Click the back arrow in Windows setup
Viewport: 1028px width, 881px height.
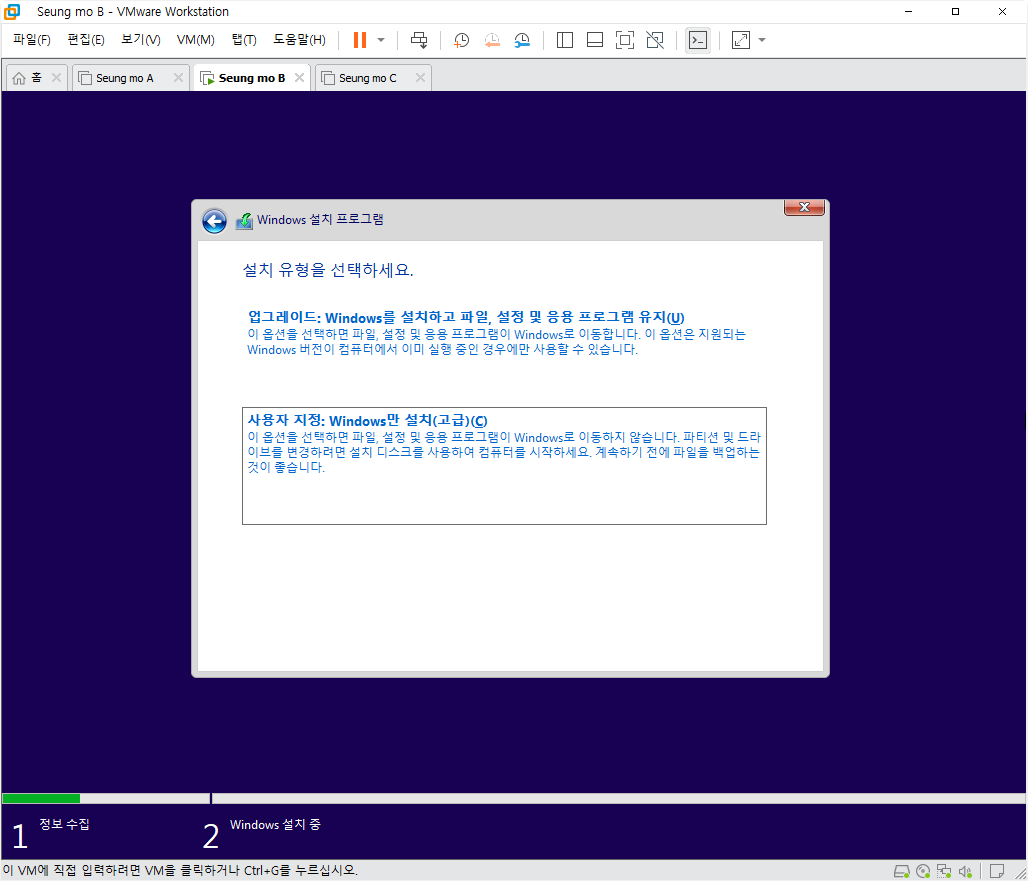click(x=214, y=222)
